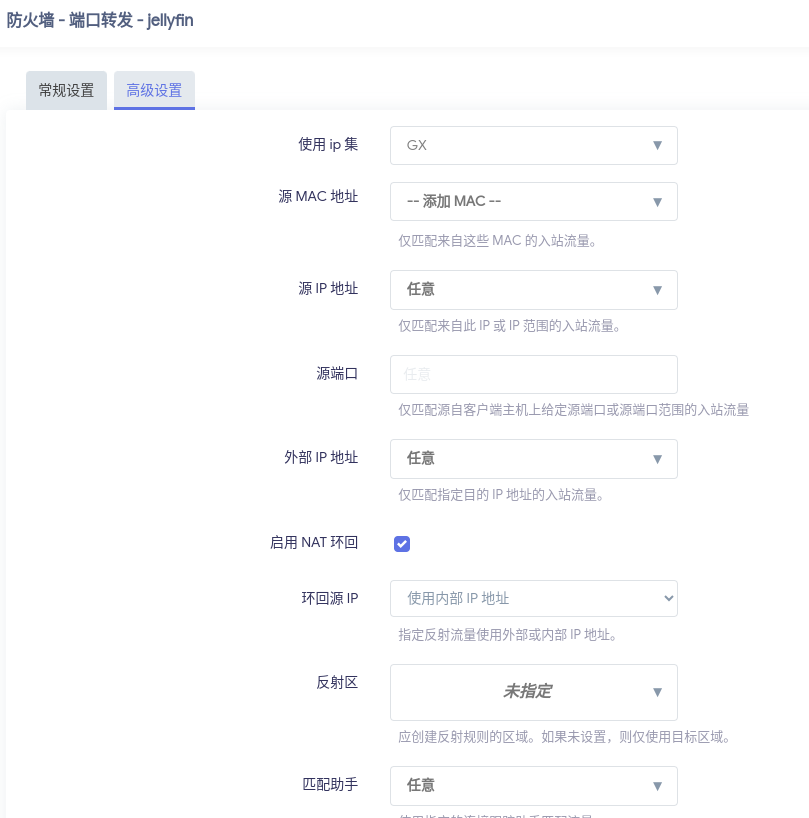Disable the 启用 NAT 环回 checkbox
Screen dimensions: 809x818
[x=402, y=544]
